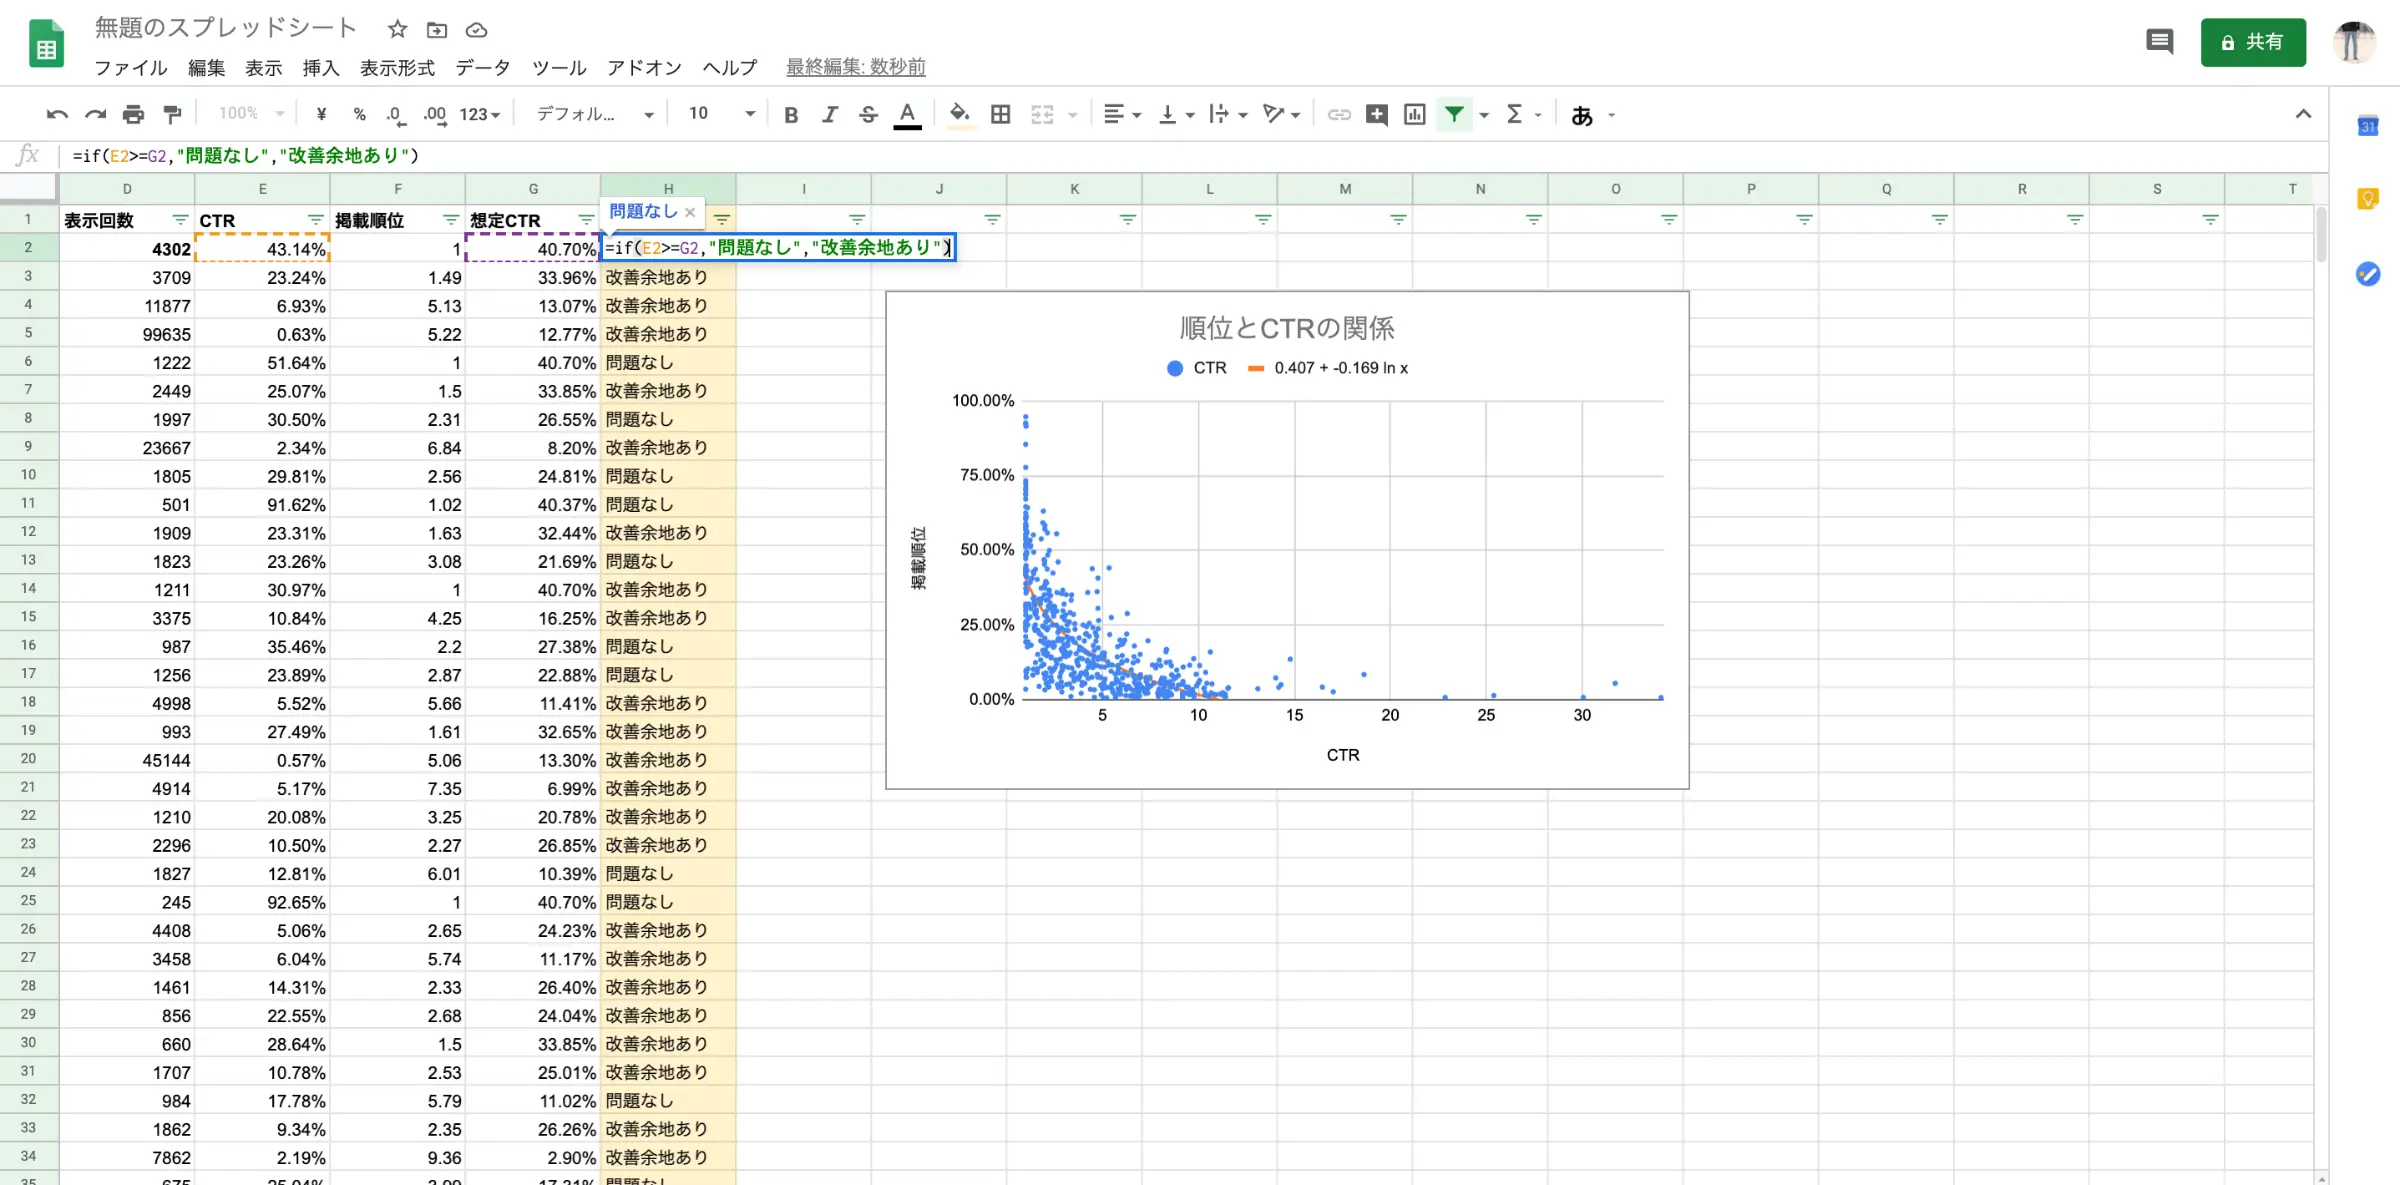Open the 編集 menu
2400x1185 pixels.
[x=206, y=67]
